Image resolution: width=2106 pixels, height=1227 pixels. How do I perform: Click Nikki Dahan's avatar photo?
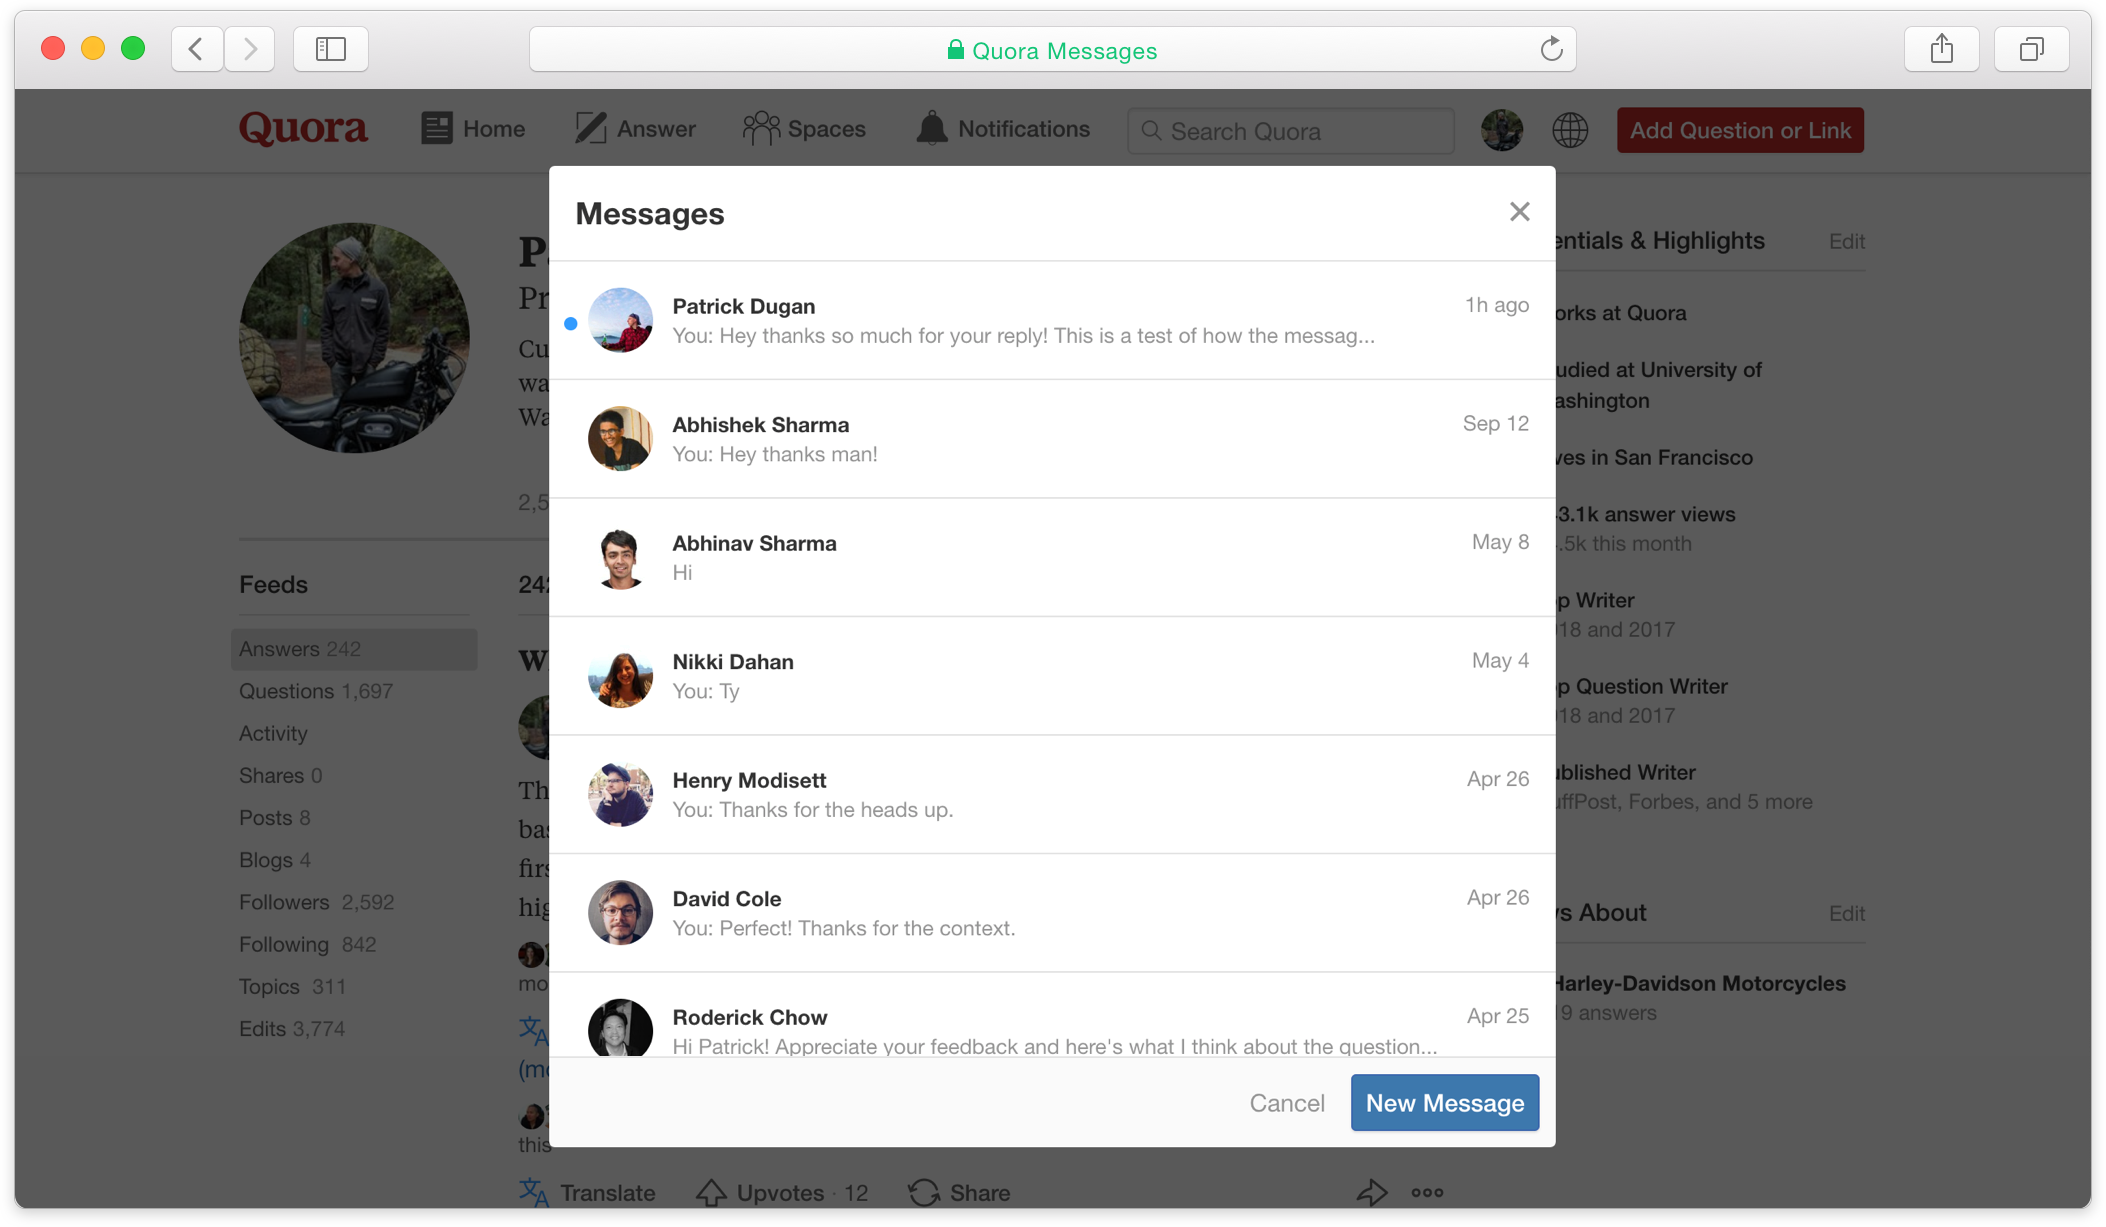pyautogui.click(x=620, y=676)
